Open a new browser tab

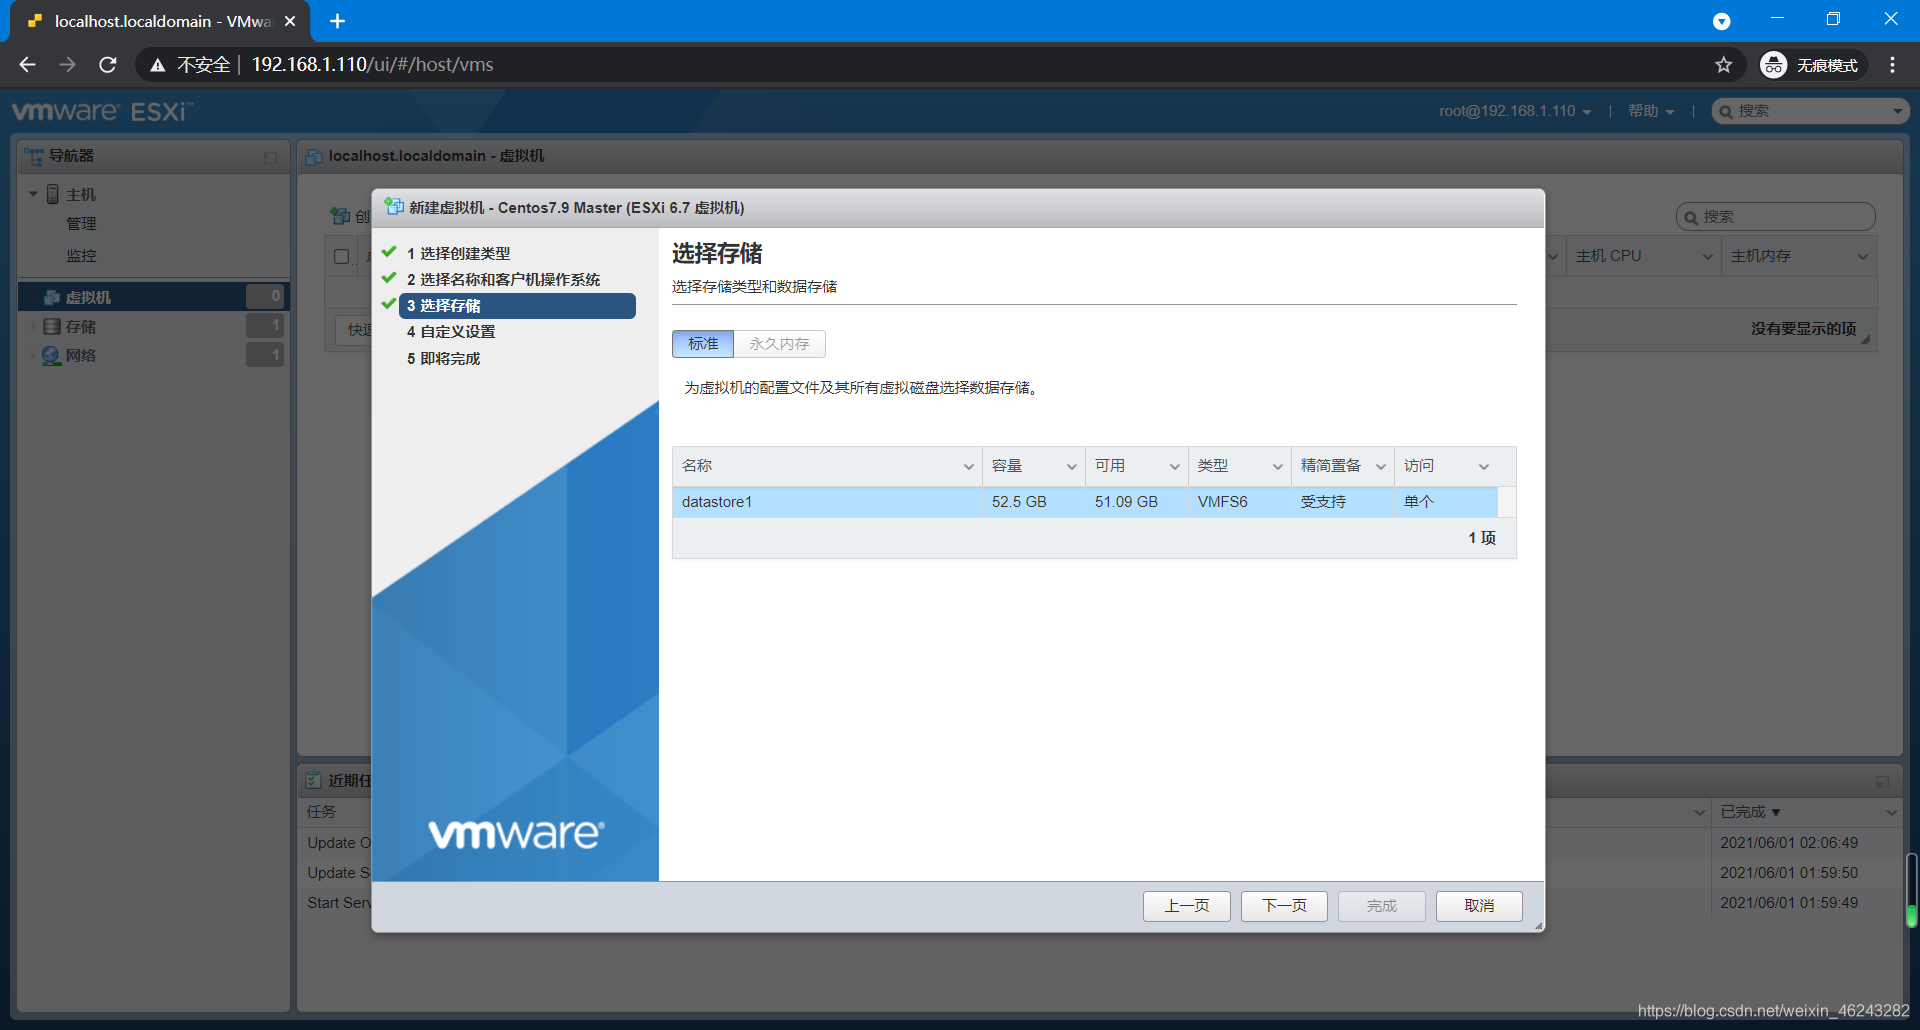(x=337, y=21)
